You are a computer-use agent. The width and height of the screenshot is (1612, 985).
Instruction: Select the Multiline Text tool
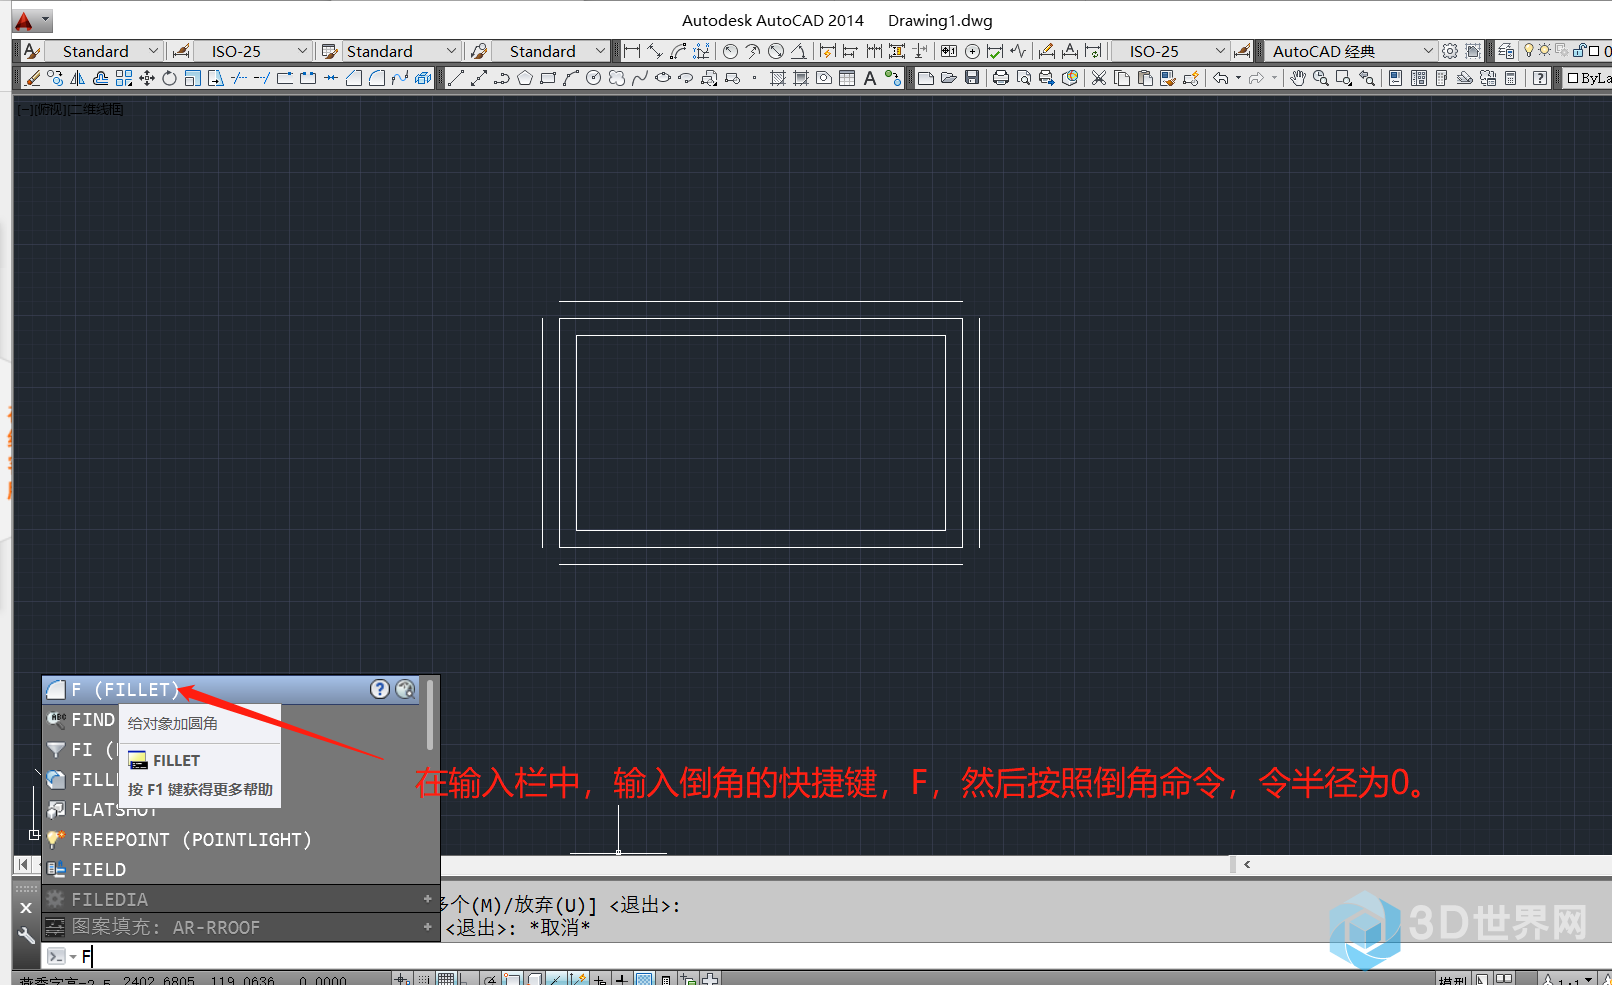click(869, 78)
